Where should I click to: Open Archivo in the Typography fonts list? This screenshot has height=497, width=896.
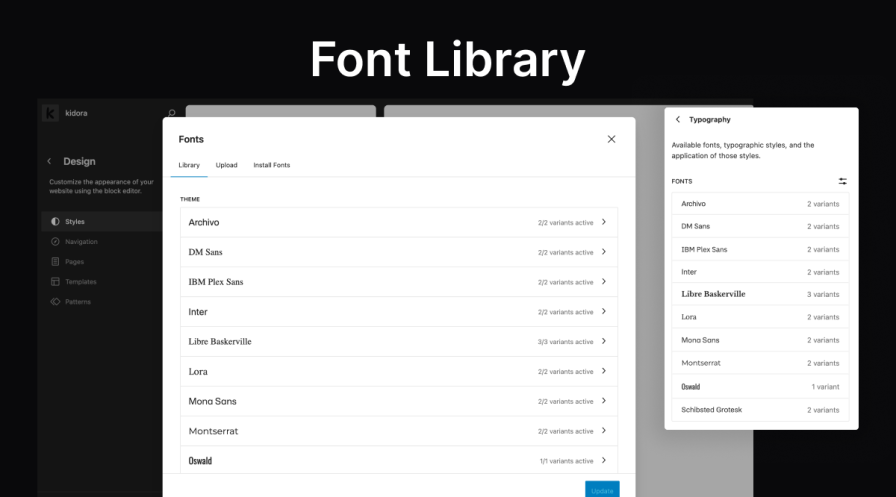click(760, 203)
